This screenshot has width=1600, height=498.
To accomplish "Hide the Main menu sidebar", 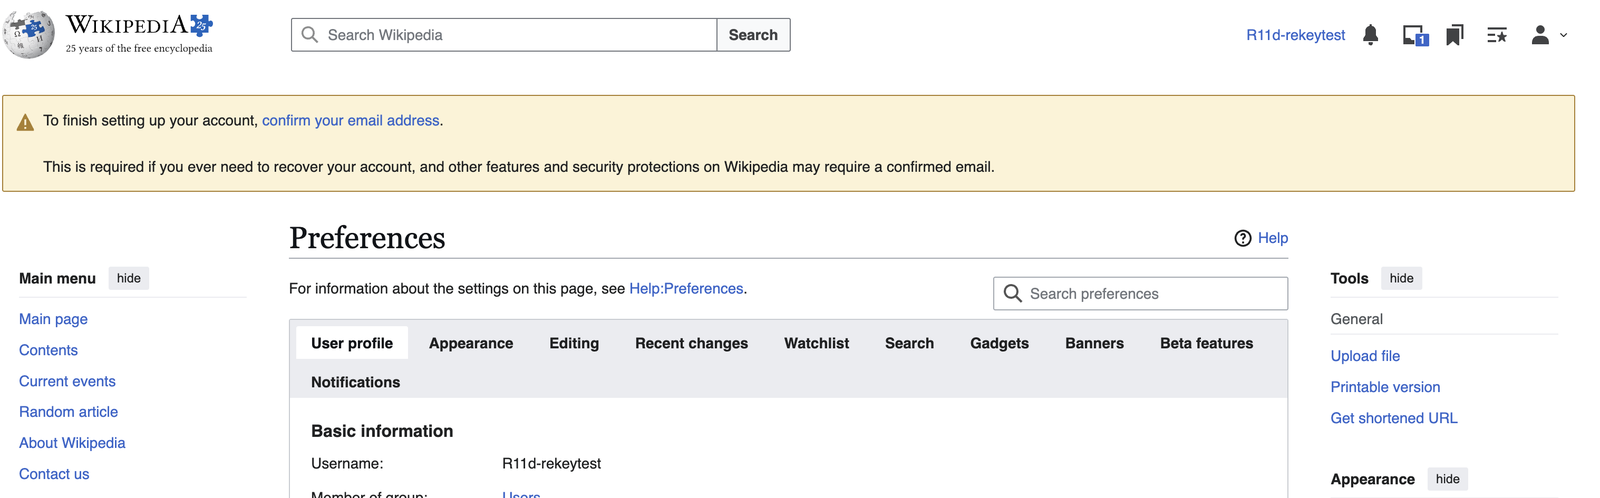I will coord(129,278).
